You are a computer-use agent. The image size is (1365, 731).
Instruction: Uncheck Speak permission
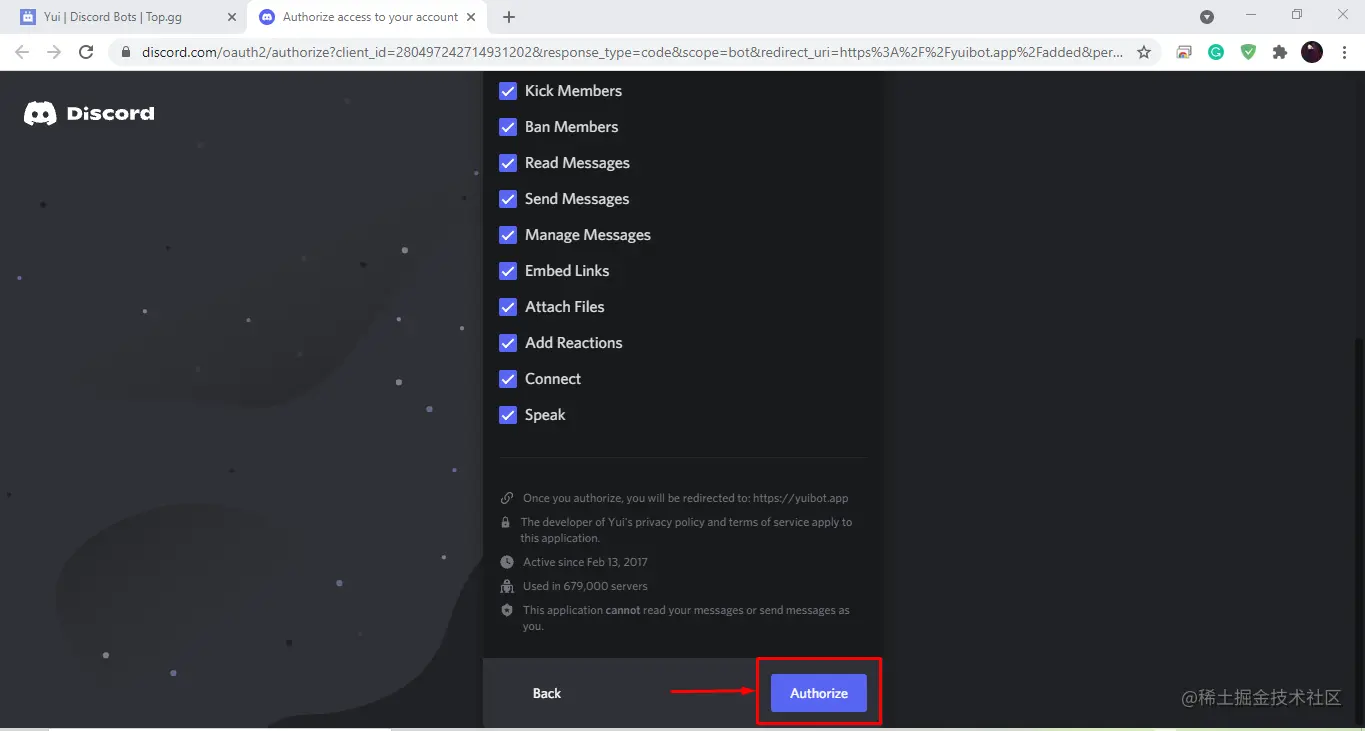508,415
